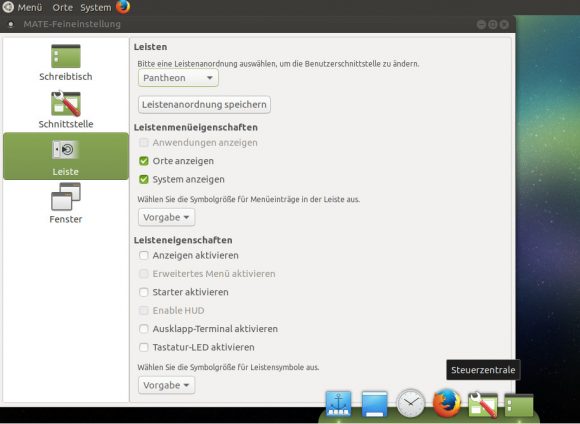
Task: Toggle the Anwendungen anzeigen checkbox
Action: [144, 143]
